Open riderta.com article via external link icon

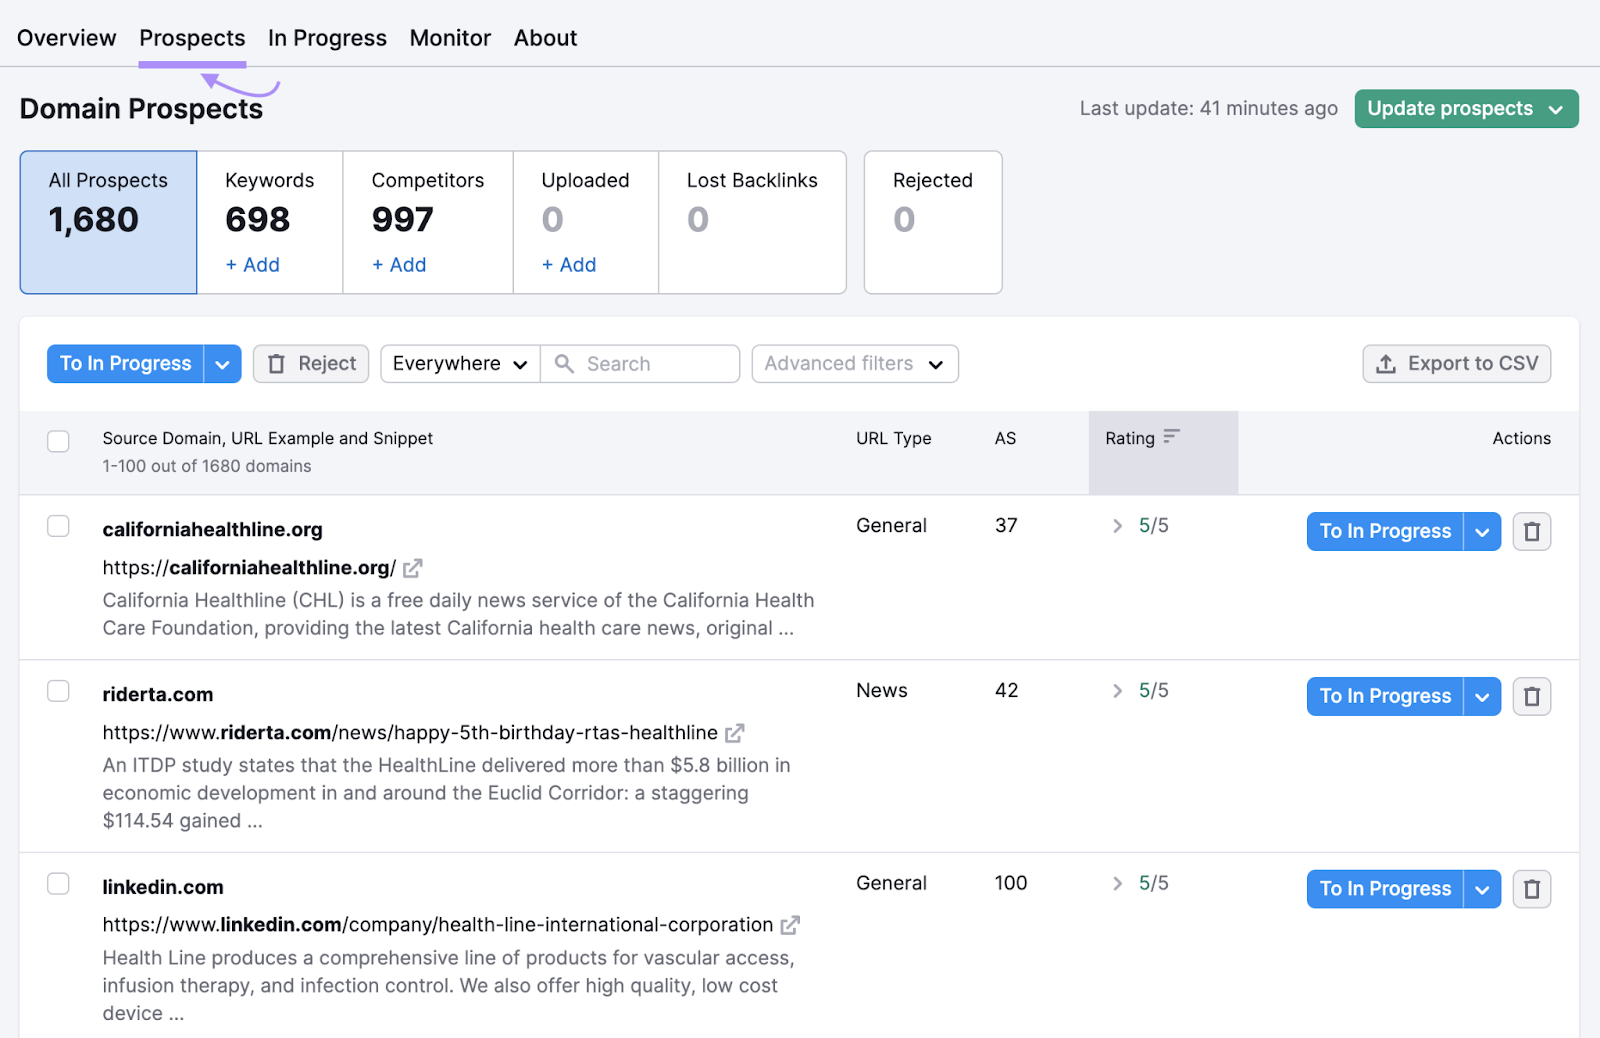point(735,732)
